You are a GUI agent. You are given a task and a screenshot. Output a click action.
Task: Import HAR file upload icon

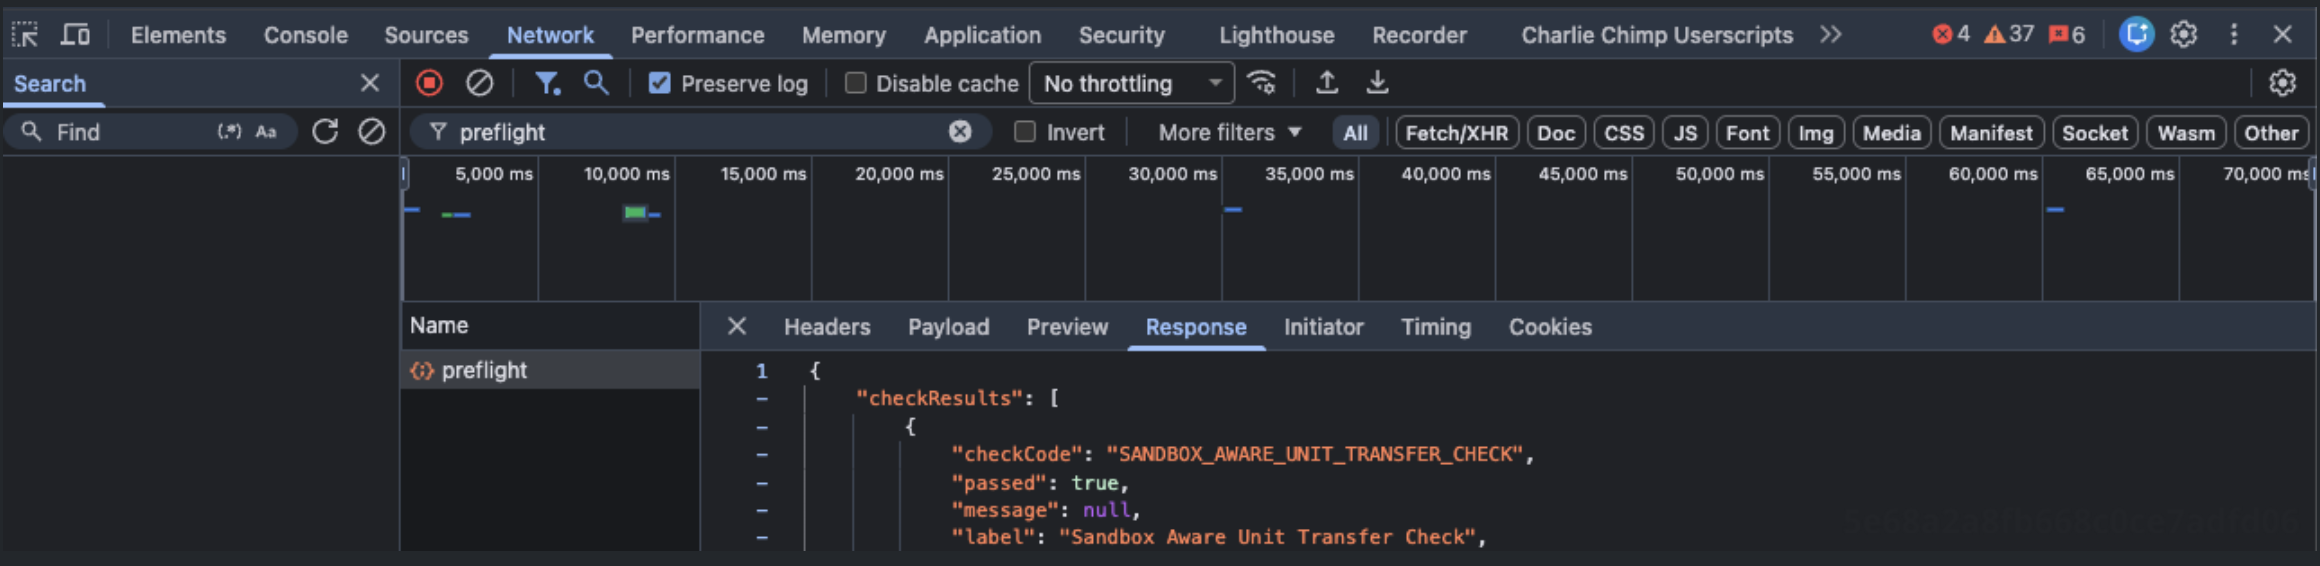point(1327,83)
